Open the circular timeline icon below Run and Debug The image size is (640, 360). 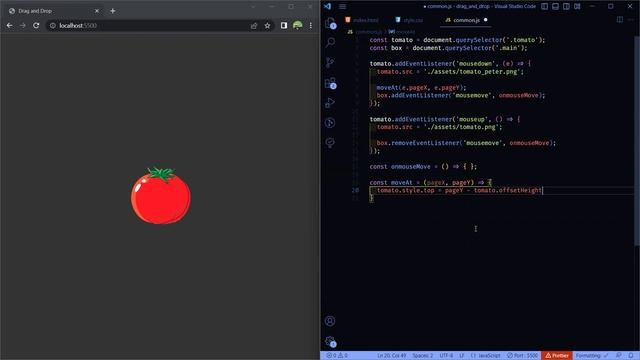tap(330, 122)
